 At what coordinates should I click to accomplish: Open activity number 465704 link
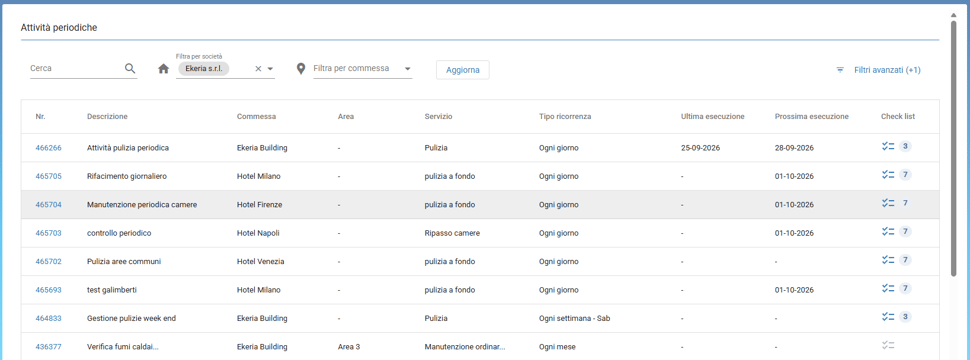point(48,204)
